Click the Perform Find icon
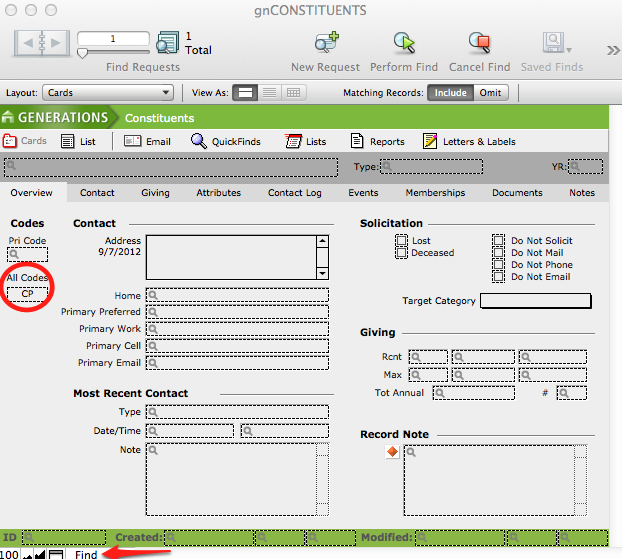 [404, 43]
